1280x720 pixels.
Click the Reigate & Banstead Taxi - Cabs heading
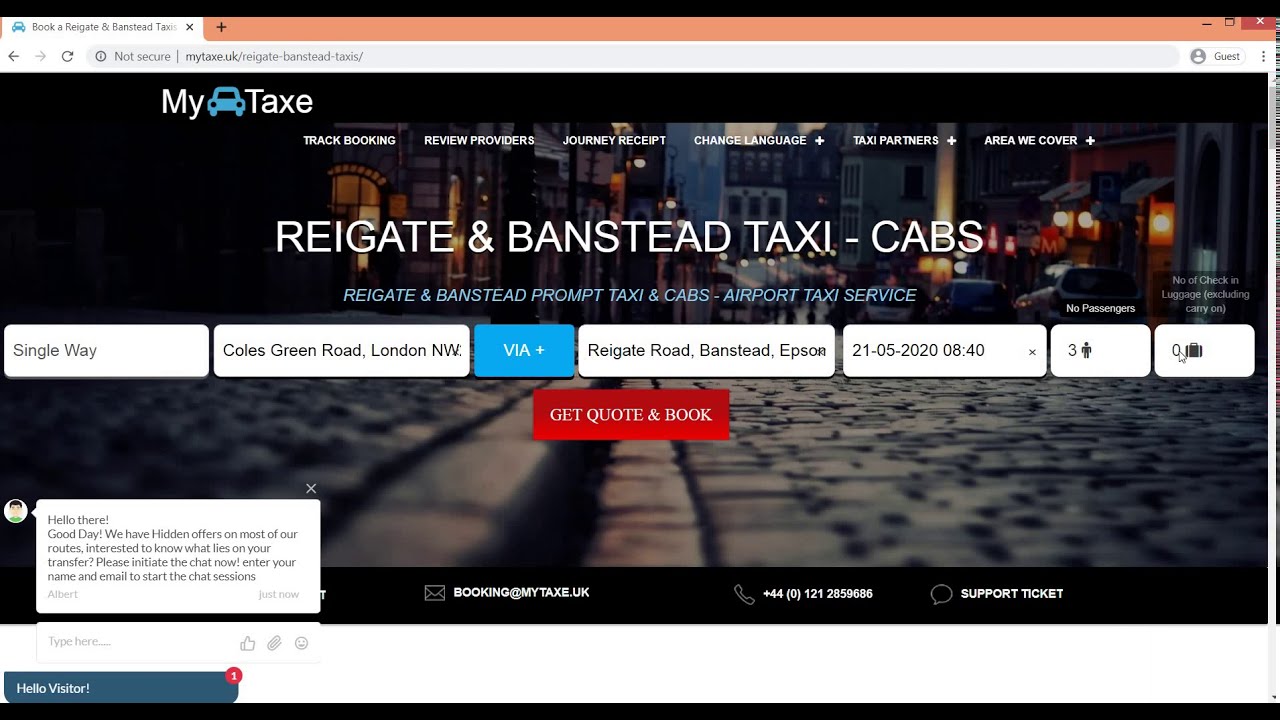click(630, 237)
